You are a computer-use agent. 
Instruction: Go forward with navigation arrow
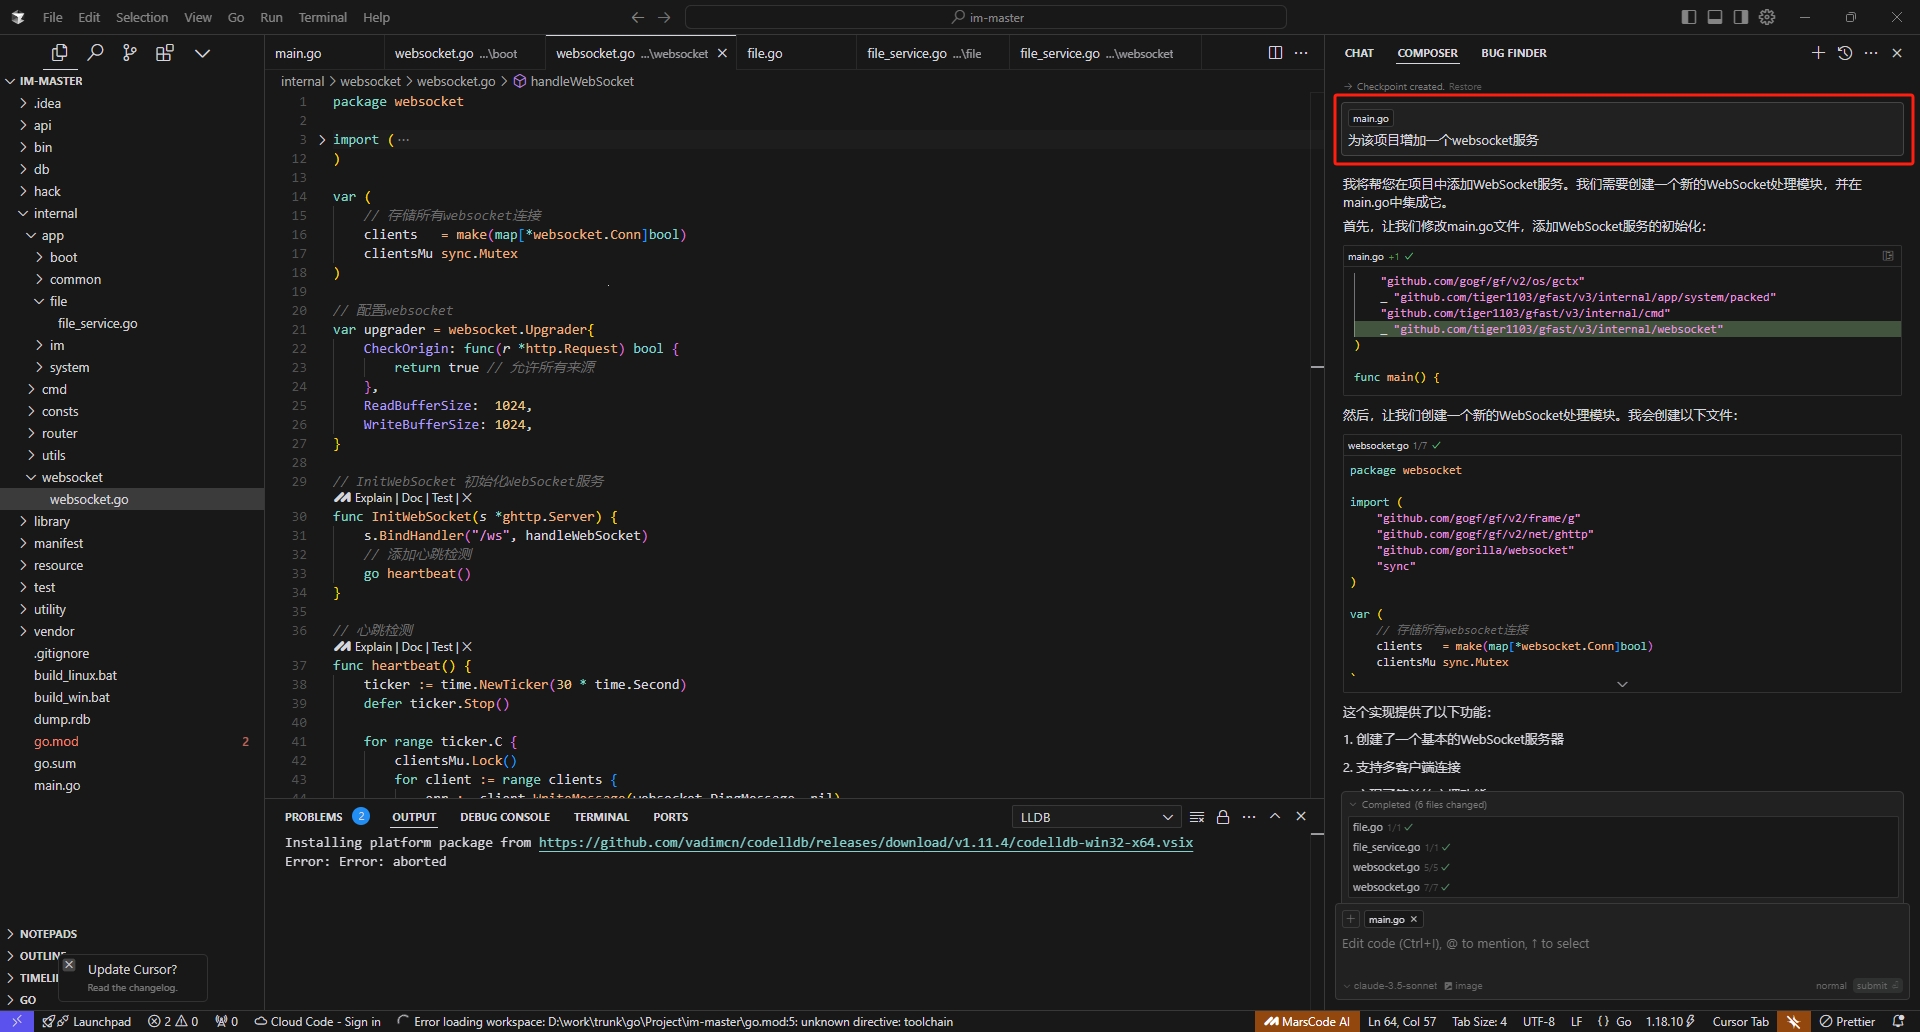[664, 17]
